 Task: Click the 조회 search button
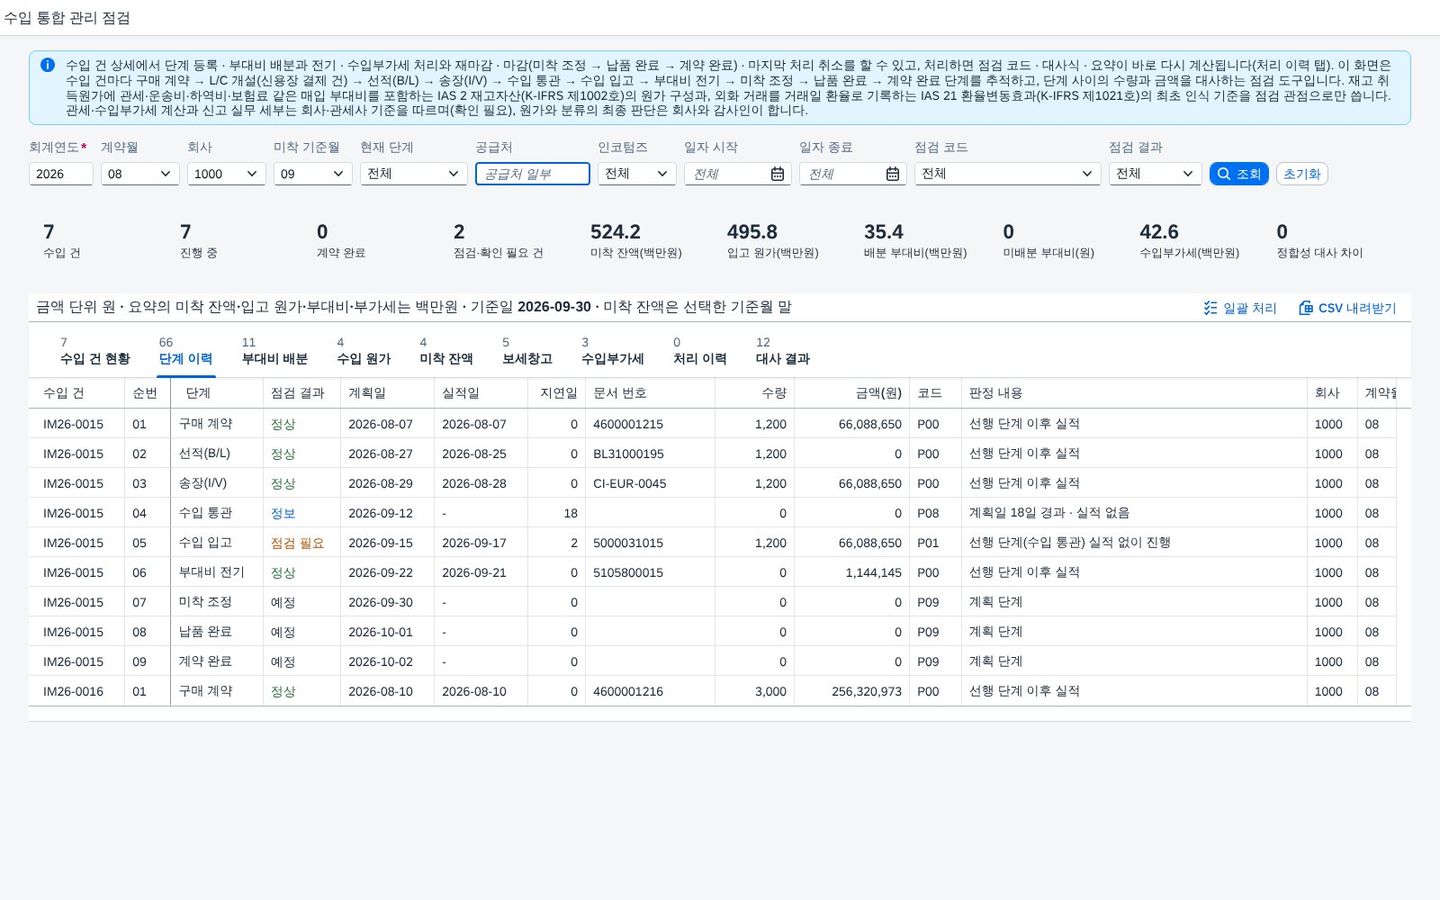1239,174
